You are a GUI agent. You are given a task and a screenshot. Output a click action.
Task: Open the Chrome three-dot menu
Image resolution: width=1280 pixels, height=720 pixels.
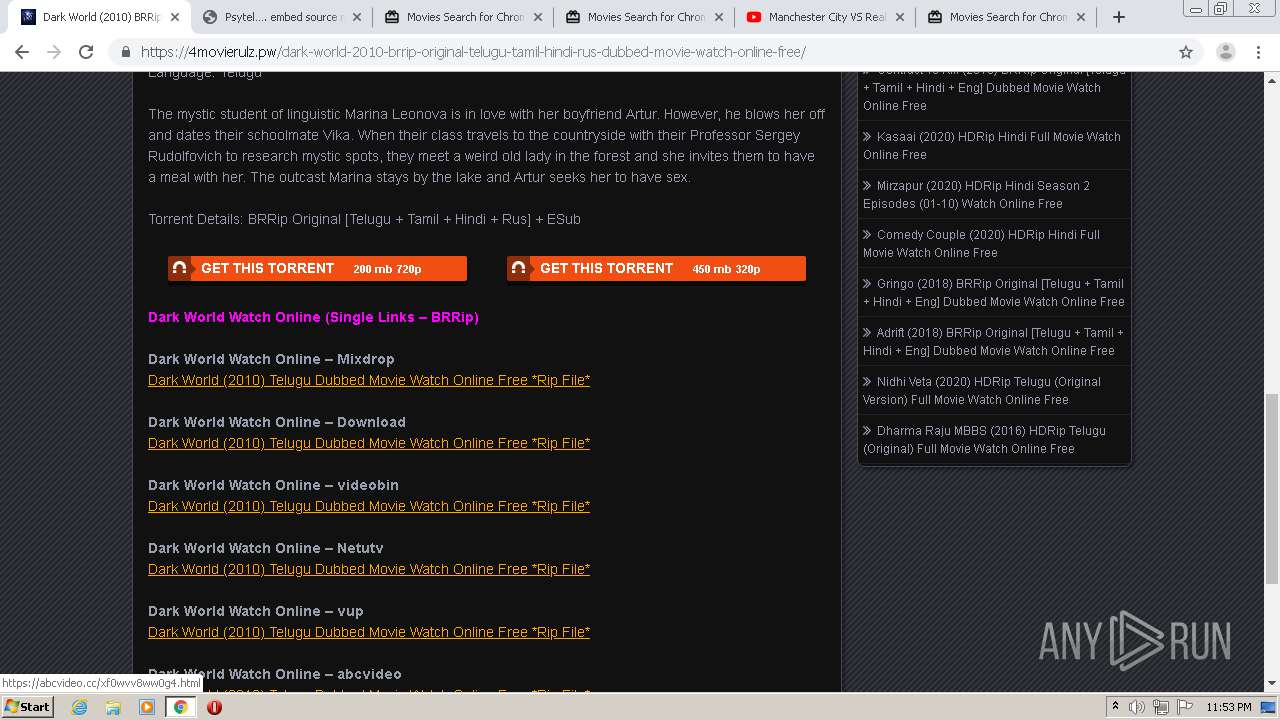click(x=1258, y=52)
